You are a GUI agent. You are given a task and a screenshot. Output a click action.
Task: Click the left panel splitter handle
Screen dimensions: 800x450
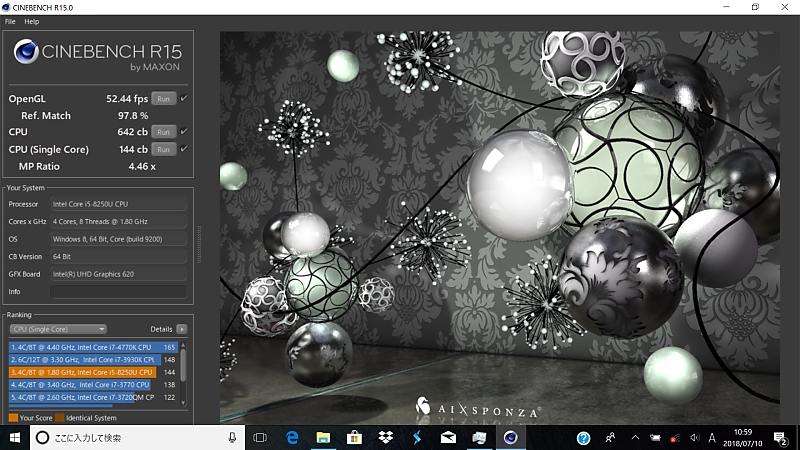tap(199, 244)
